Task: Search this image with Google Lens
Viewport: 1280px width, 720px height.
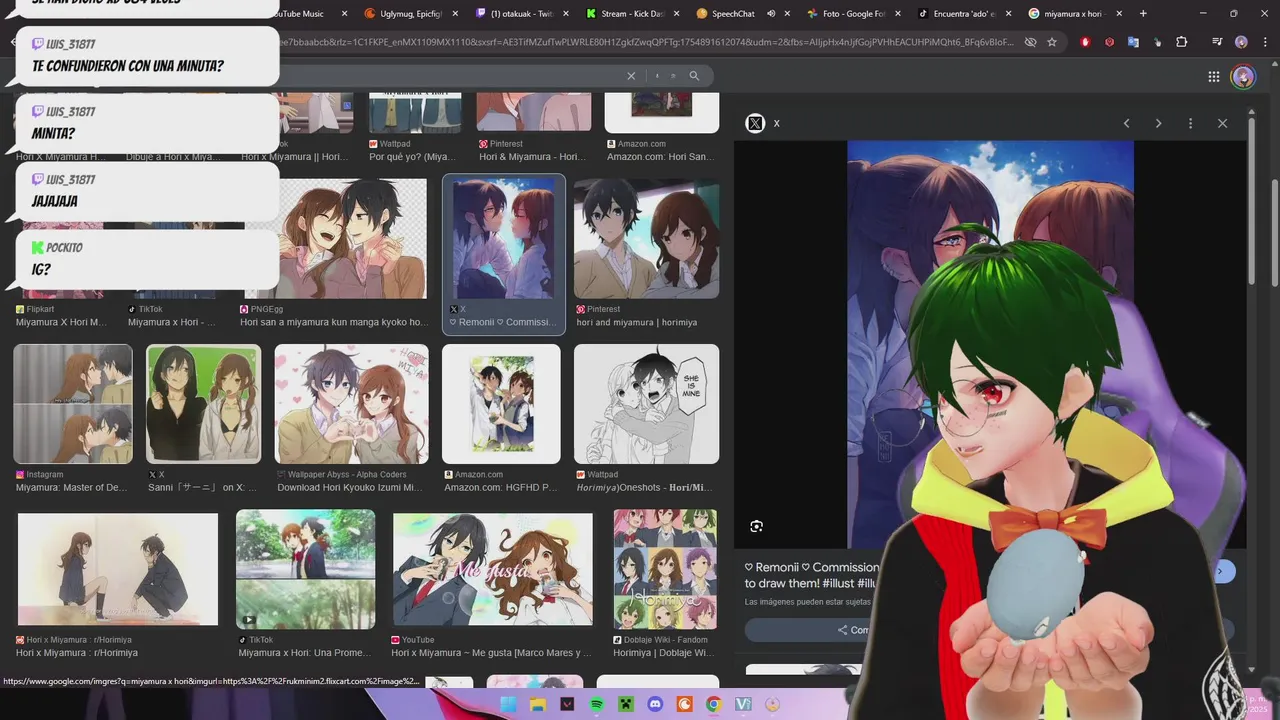Action: (756, 526)
